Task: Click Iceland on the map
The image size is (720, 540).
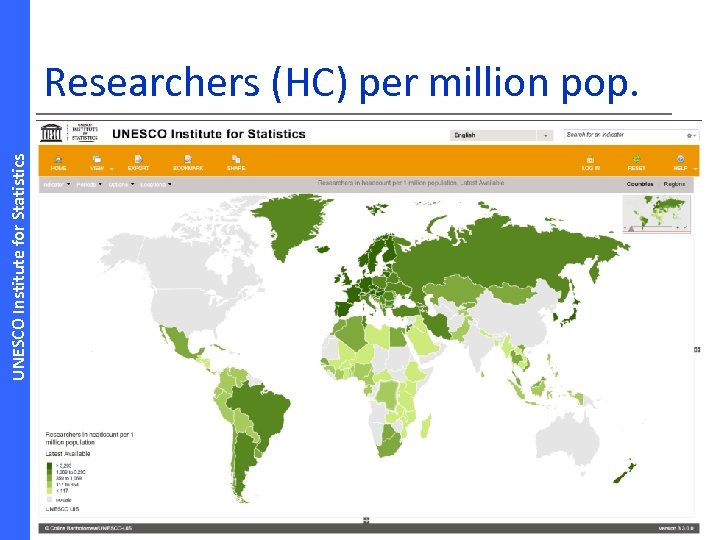Action: 323,249
